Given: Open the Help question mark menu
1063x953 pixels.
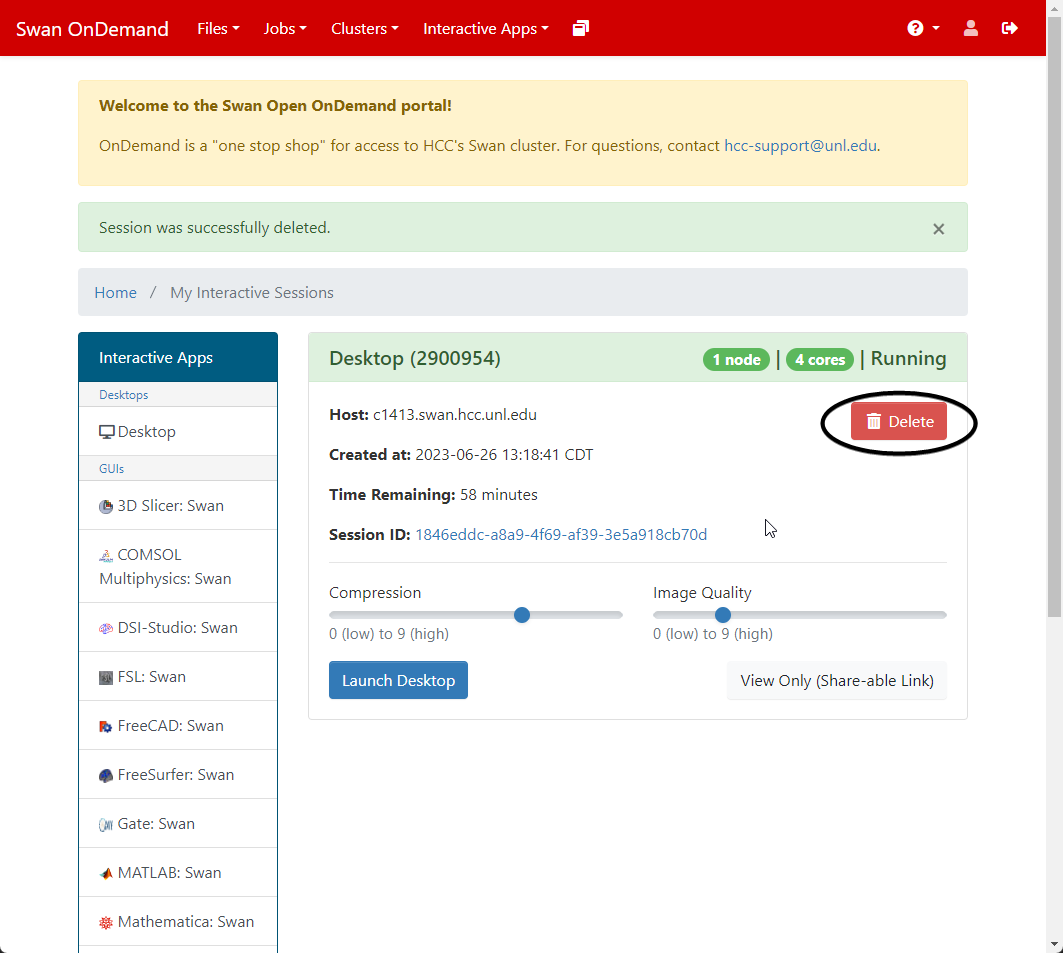Looking at the screenshot, I should click(x=922, y=28).
